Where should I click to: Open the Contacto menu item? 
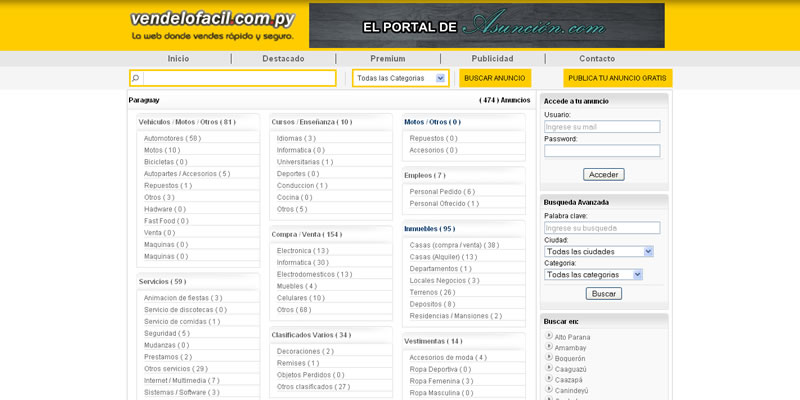click(597, 59)
